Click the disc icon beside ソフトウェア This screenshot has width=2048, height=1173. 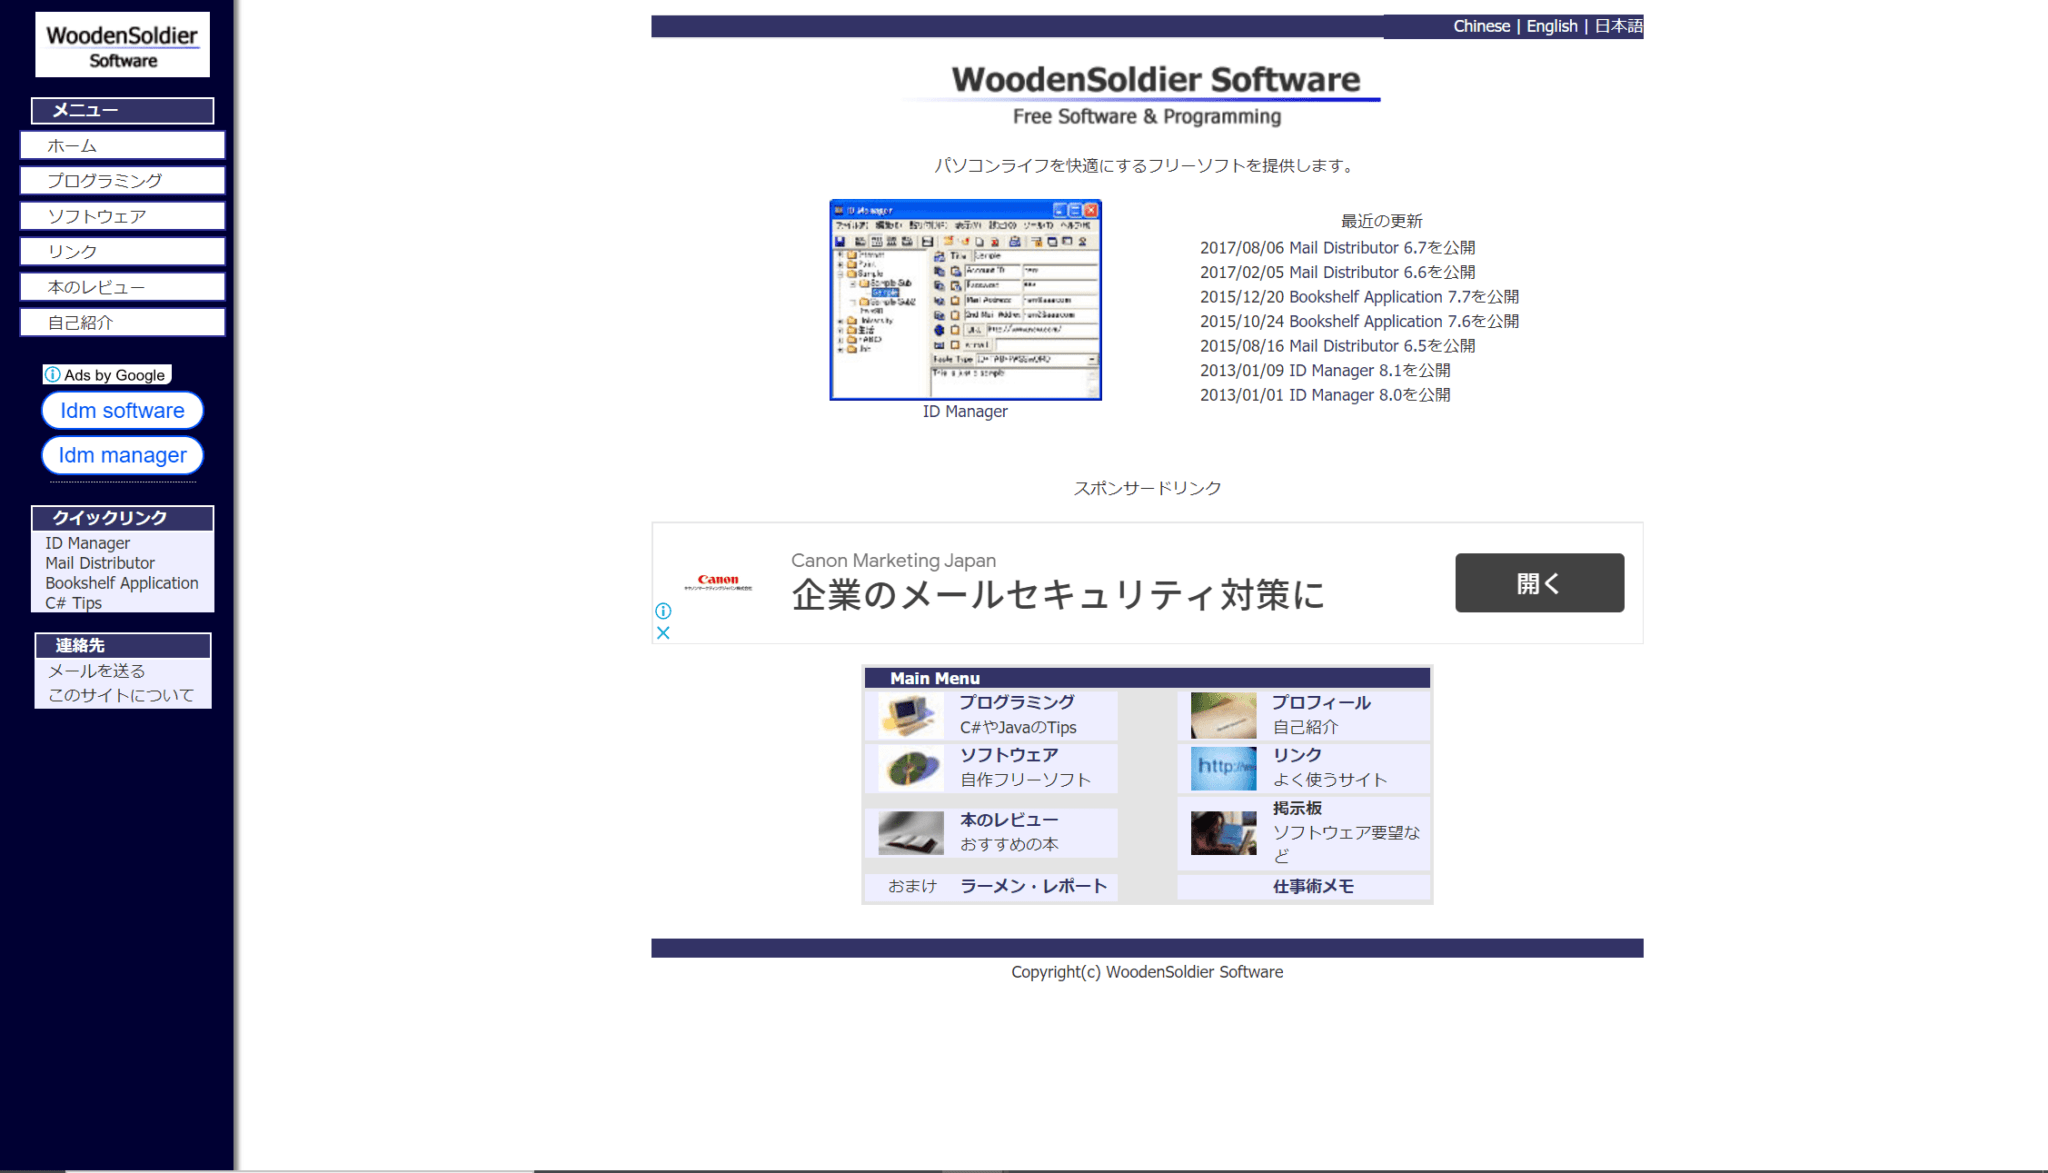point(910,768)
